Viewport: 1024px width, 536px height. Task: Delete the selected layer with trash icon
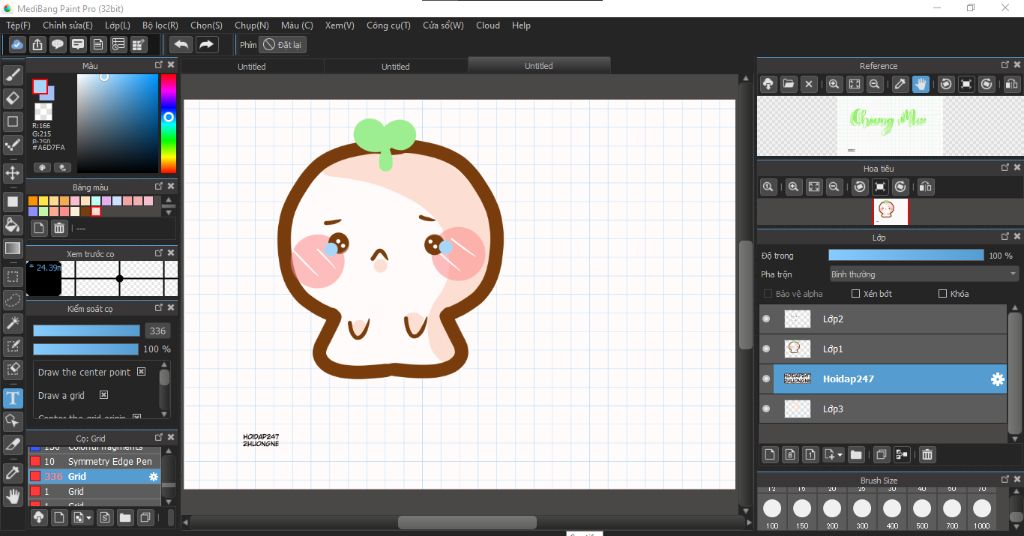927,454
